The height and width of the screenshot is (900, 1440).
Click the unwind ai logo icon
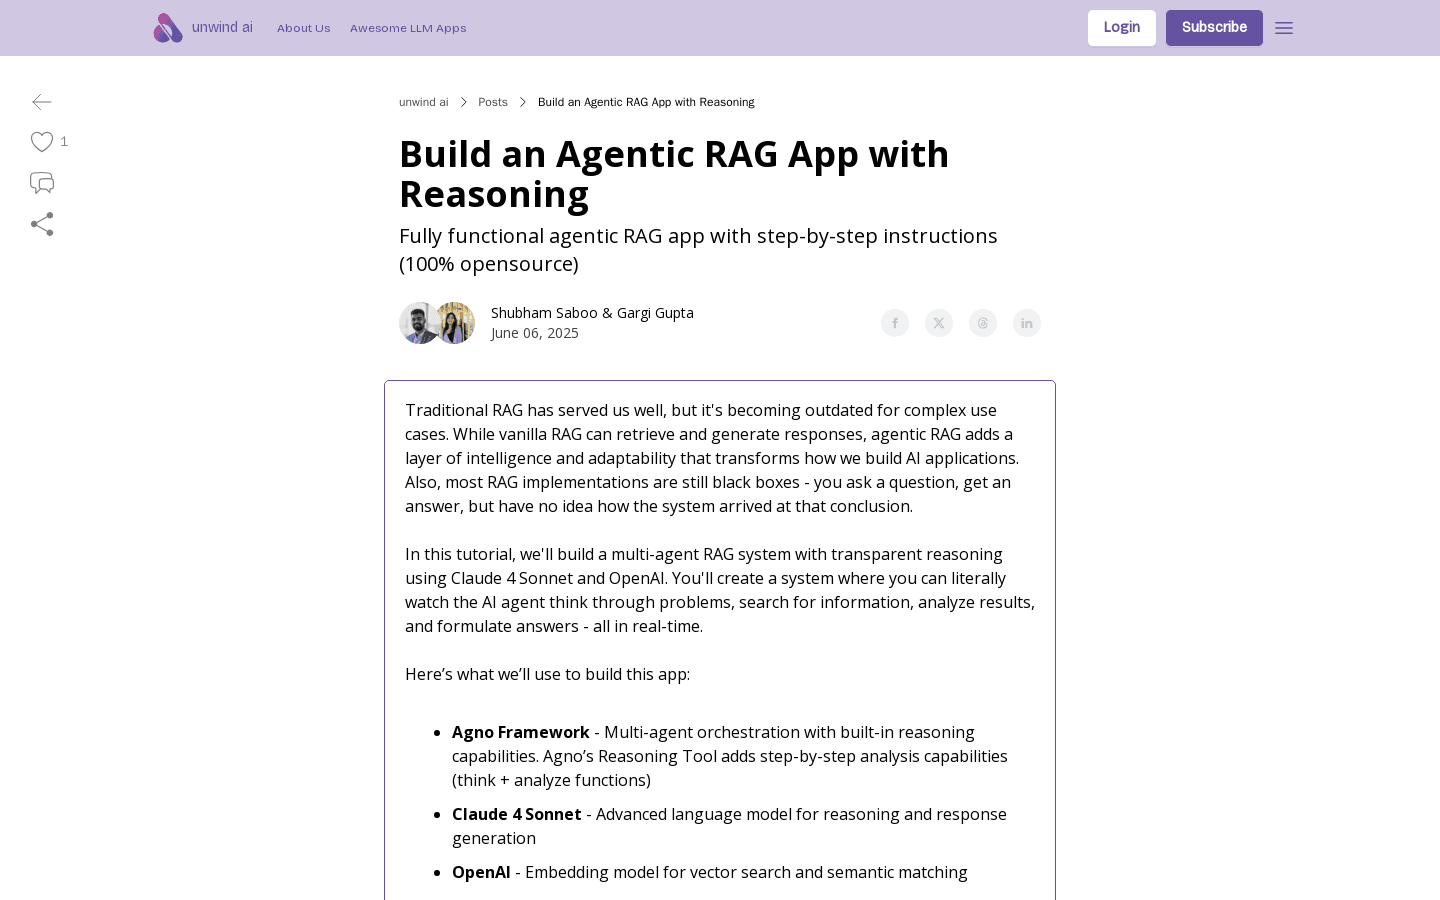(x=168, y=28)
